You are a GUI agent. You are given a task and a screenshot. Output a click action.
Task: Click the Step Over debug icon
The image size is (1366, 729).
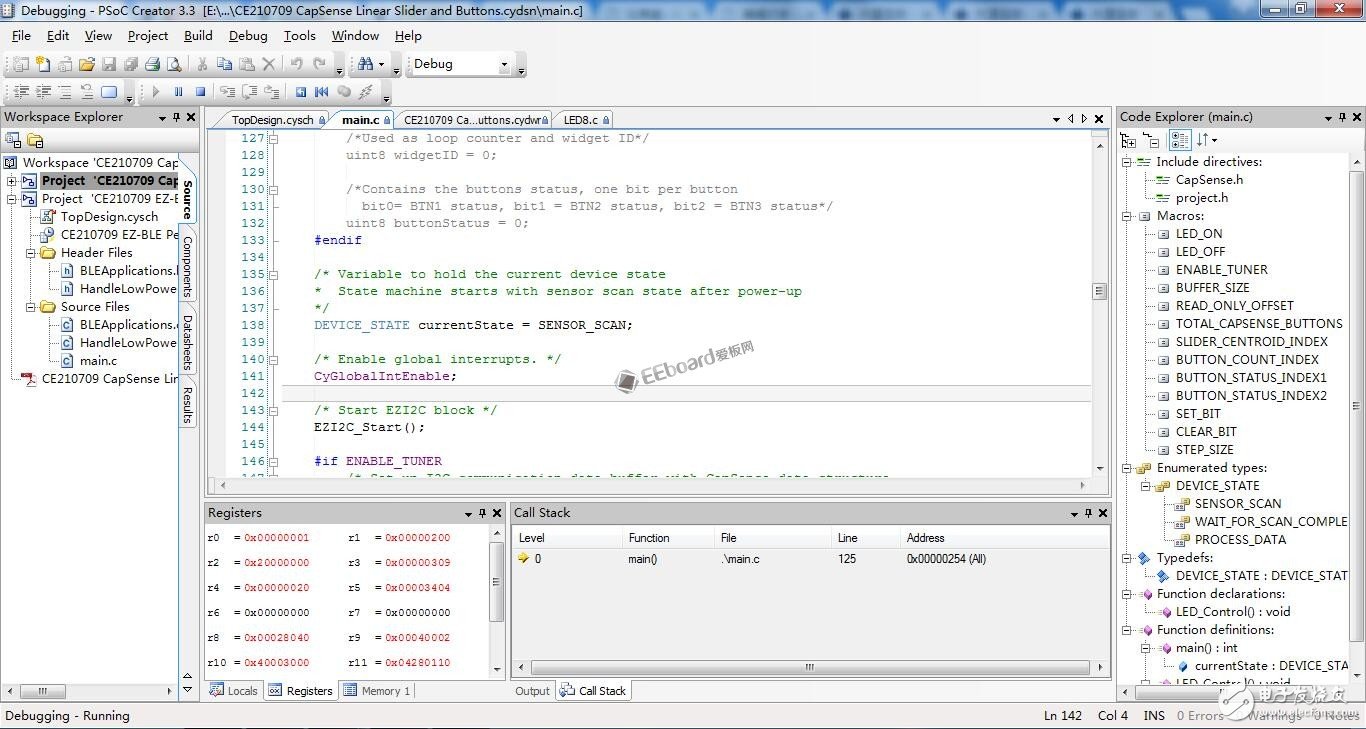point(249,92)
